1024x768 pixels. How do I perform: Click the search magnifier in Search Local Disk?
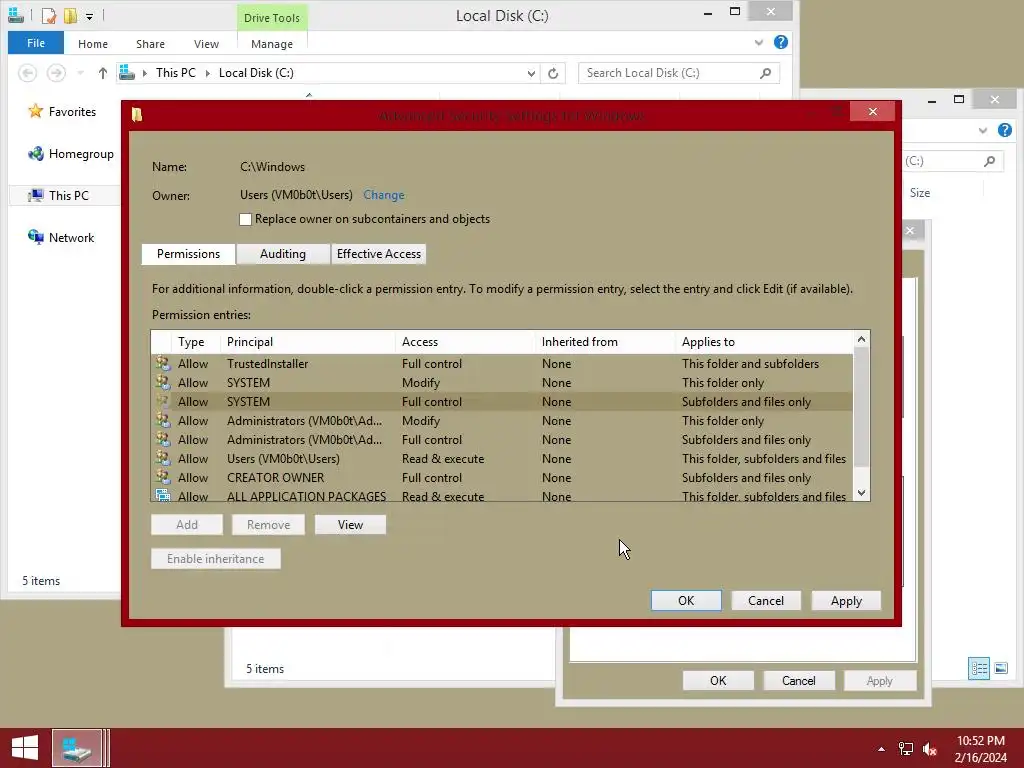pos(765,73)
